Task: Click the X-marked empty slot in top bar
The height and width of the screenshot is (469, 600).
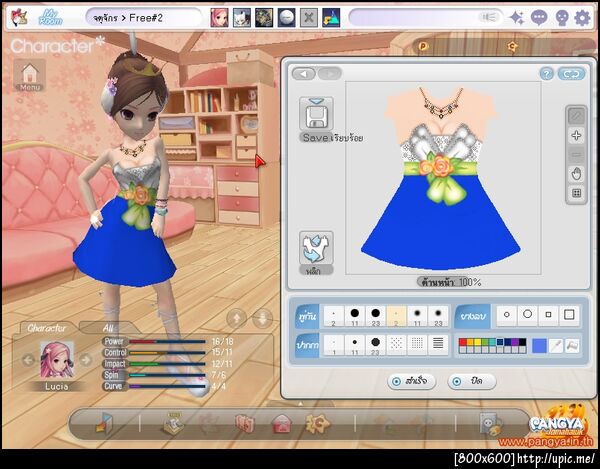Action: click(309, 18)
